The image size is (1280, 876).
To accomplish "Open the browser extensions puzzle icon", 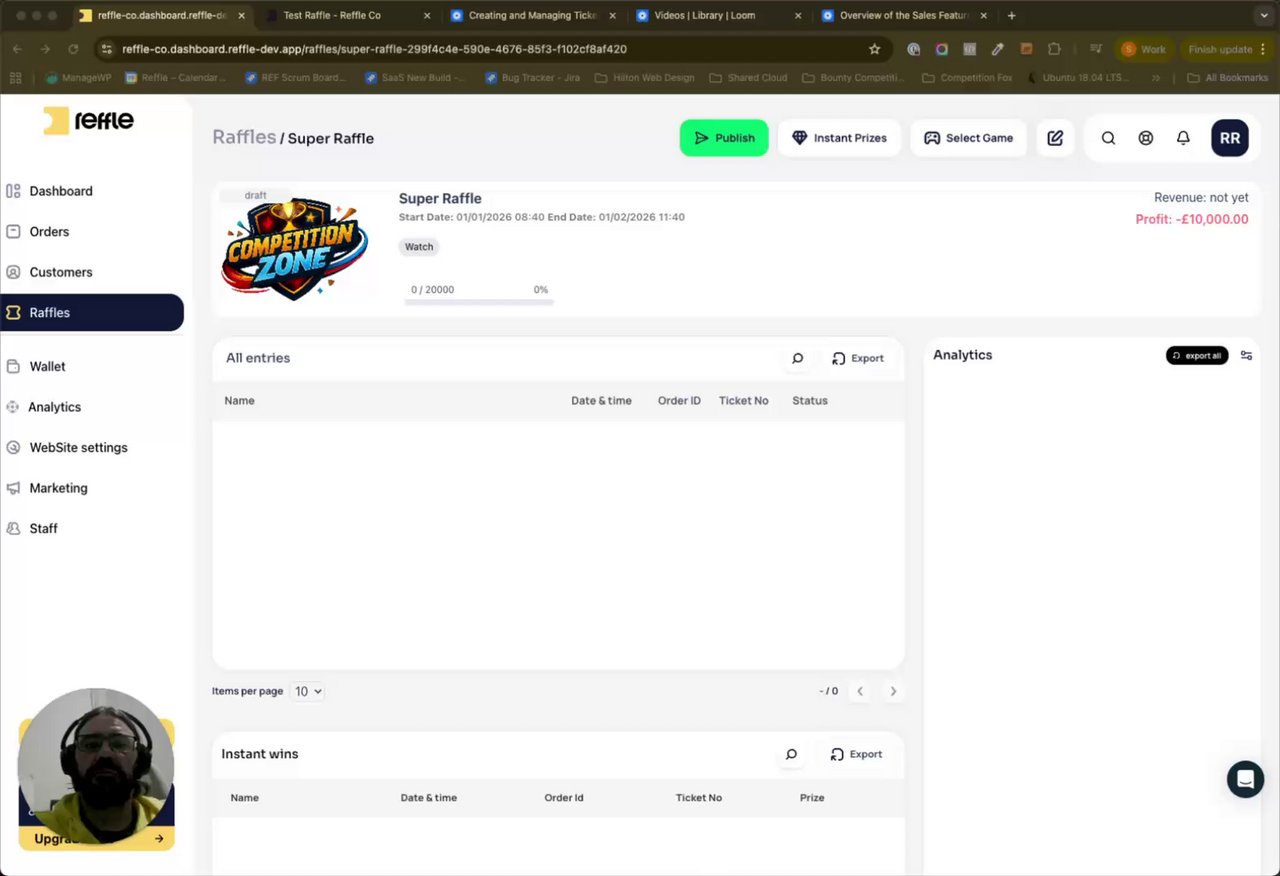I will pyautogui.click(x=1054, y=49).
